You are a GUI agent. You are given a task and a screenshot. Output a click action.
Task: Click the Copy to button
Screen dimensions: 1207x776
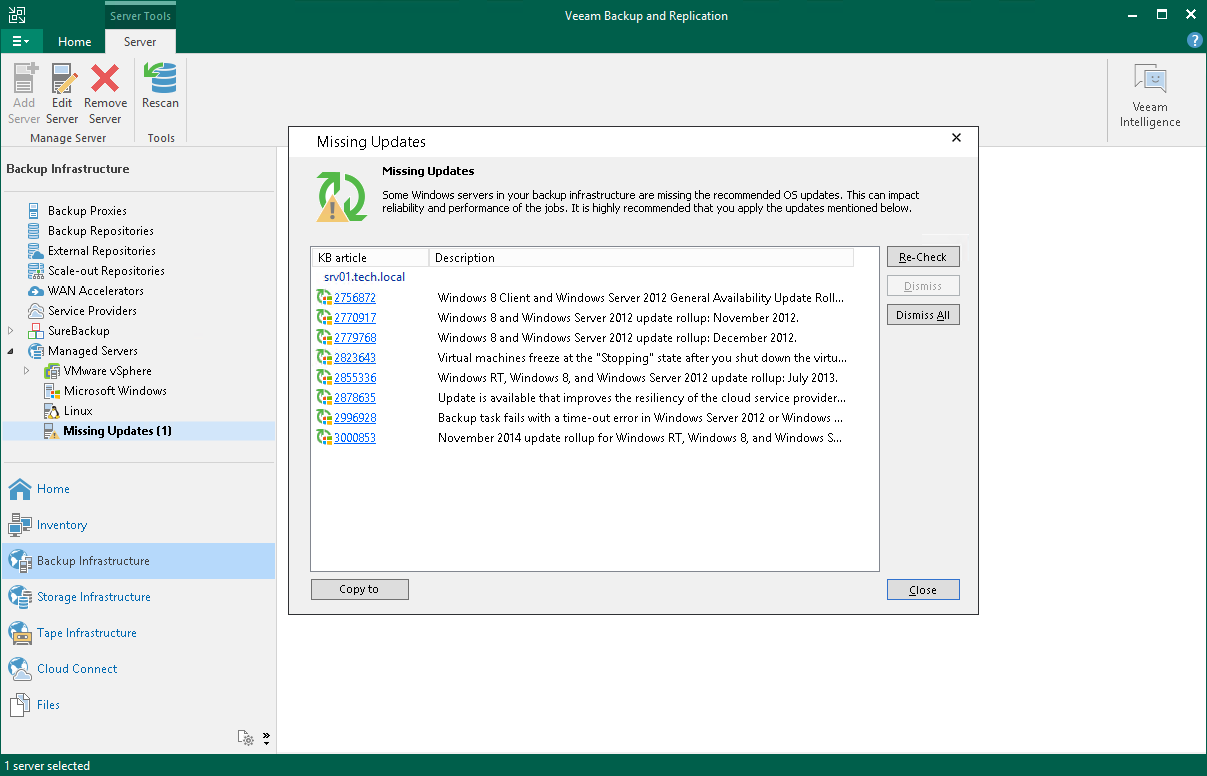[x=359, y=589]
